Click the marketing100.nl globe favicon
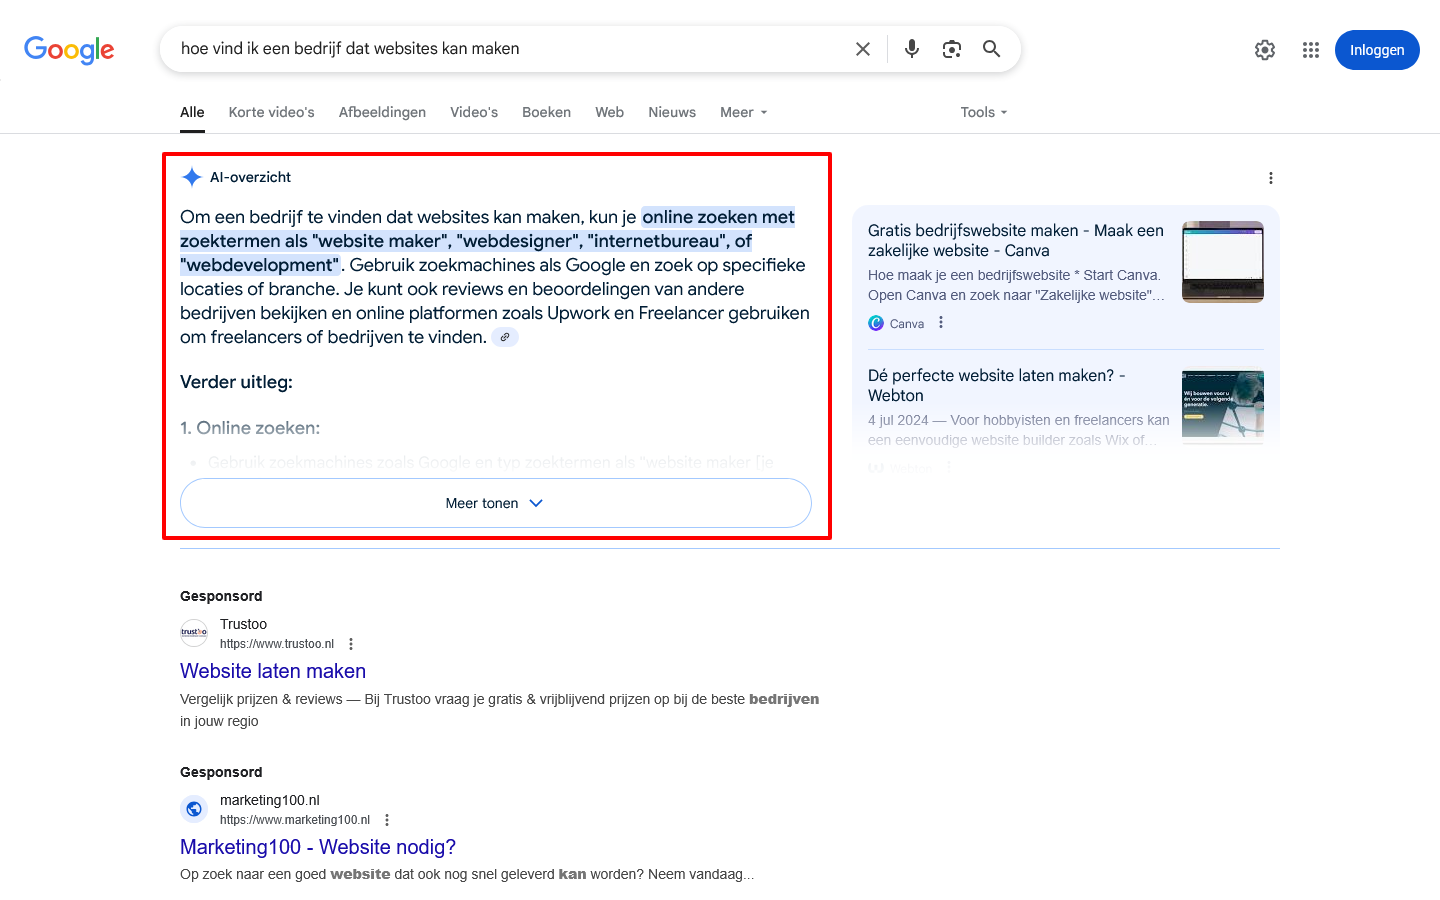 [x=194, y=809]
